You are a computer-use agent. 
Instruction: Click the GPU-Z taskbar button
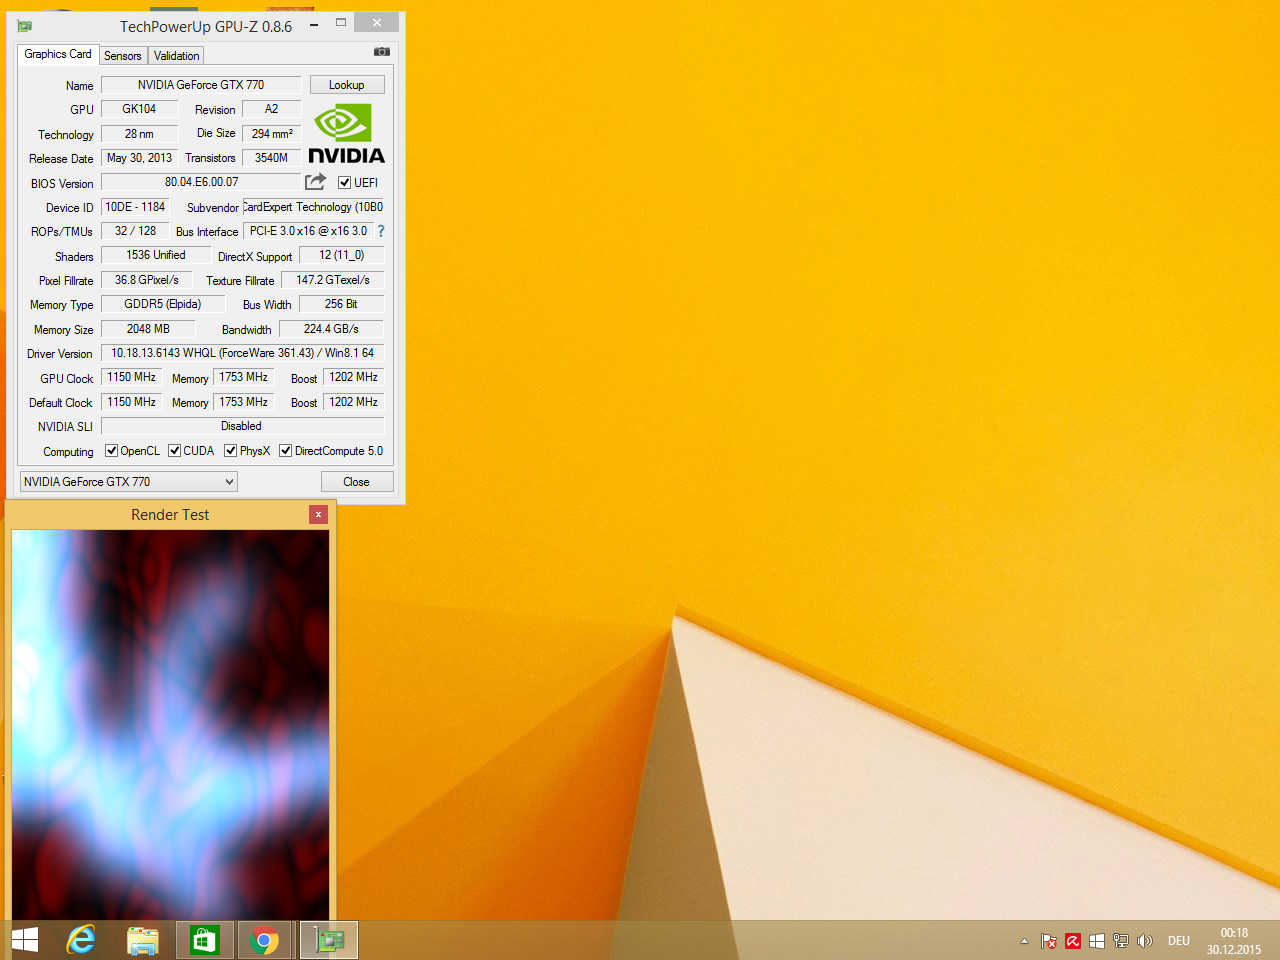click(329, 940)
